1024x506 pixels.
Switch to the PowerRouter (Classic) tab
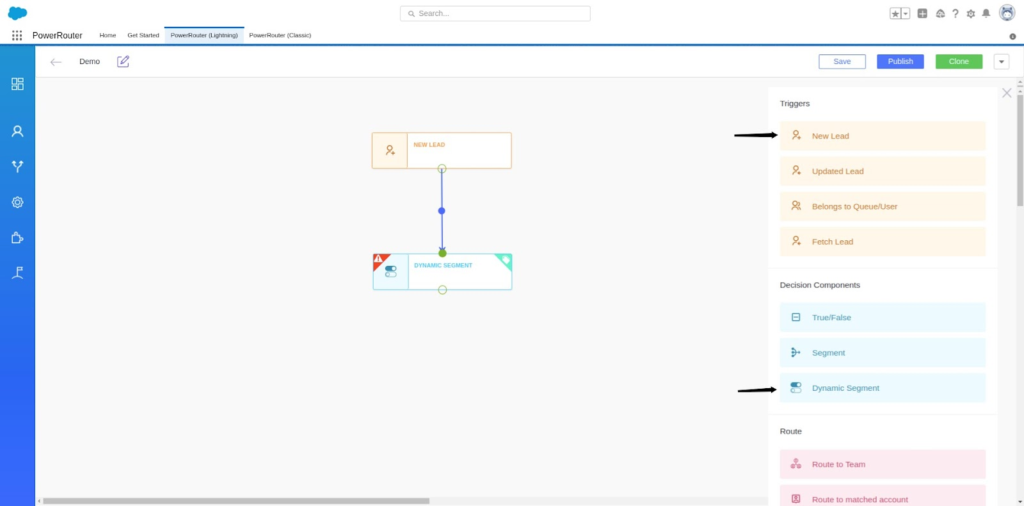[x=280, y=35]
